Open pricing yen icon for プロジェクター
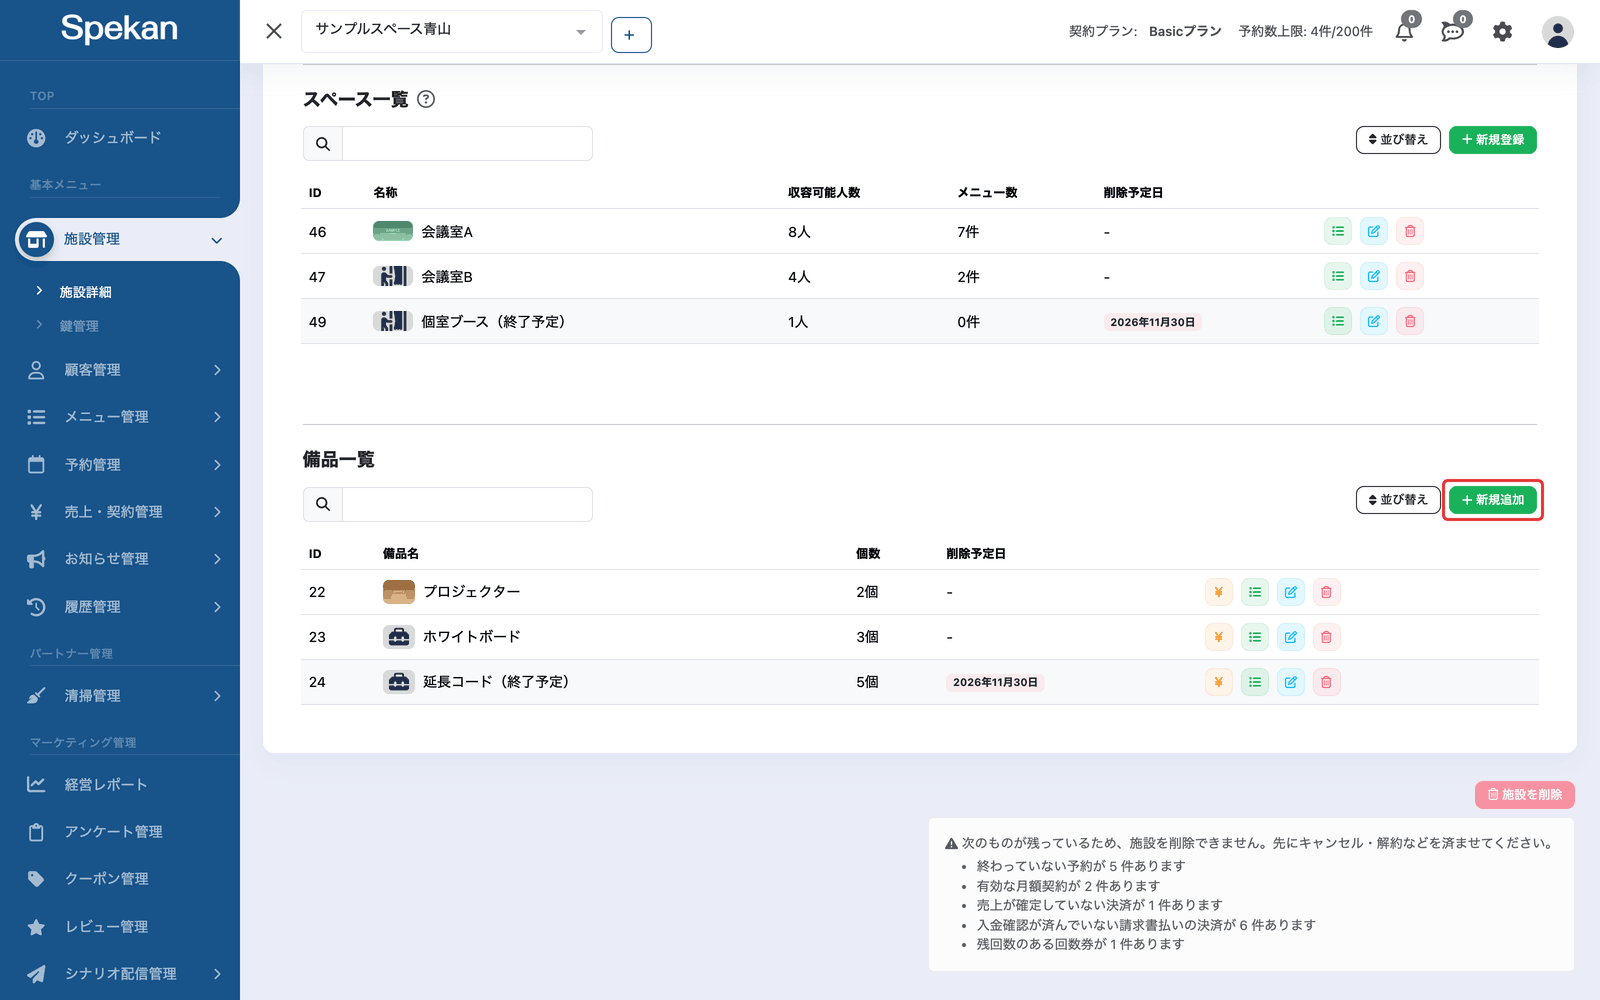This screenshot has width=1600, height=1000. 1219,592
